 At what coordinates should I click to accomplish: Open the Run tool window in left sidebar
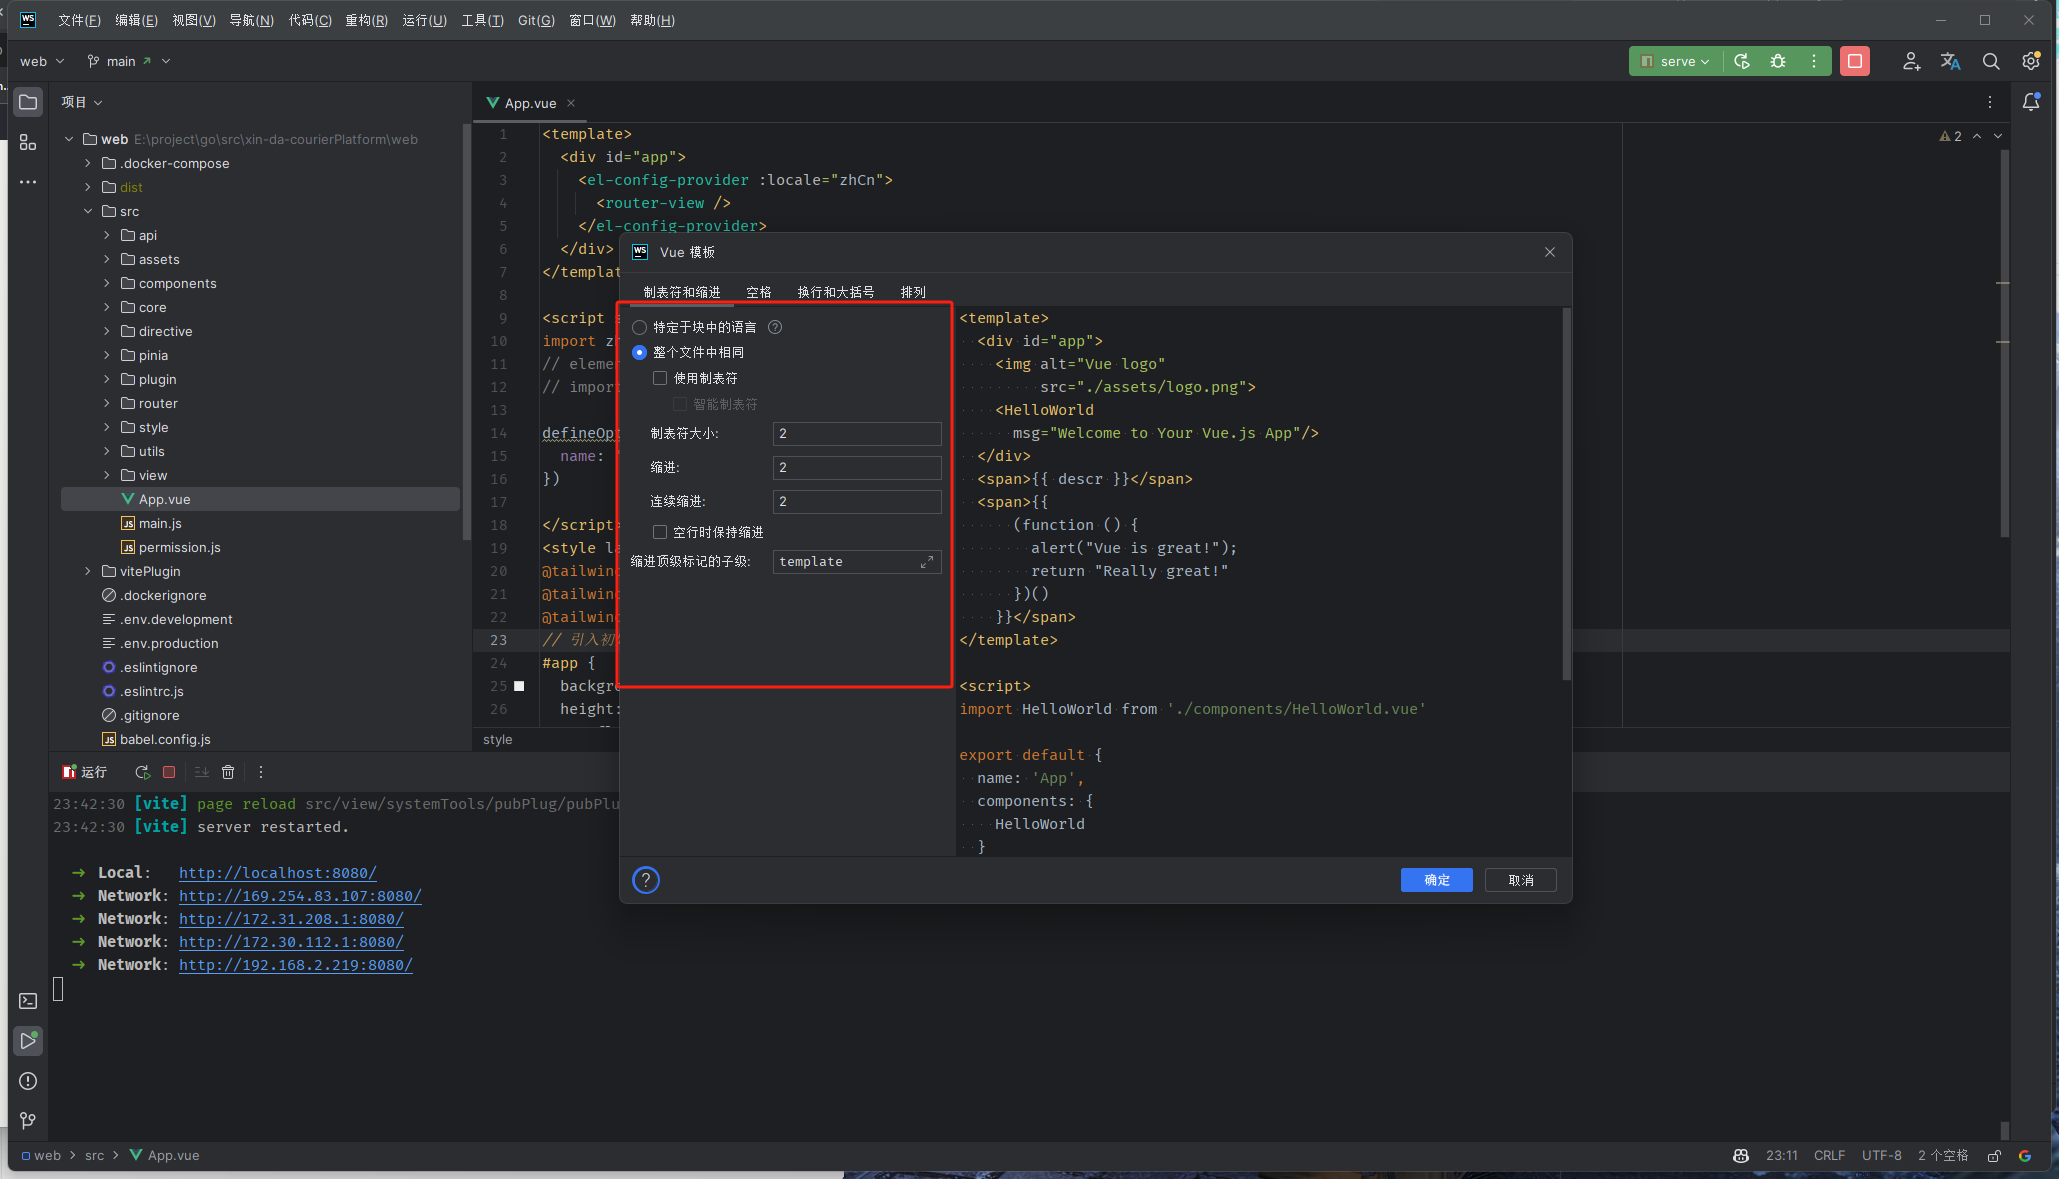coord(28,1041)
